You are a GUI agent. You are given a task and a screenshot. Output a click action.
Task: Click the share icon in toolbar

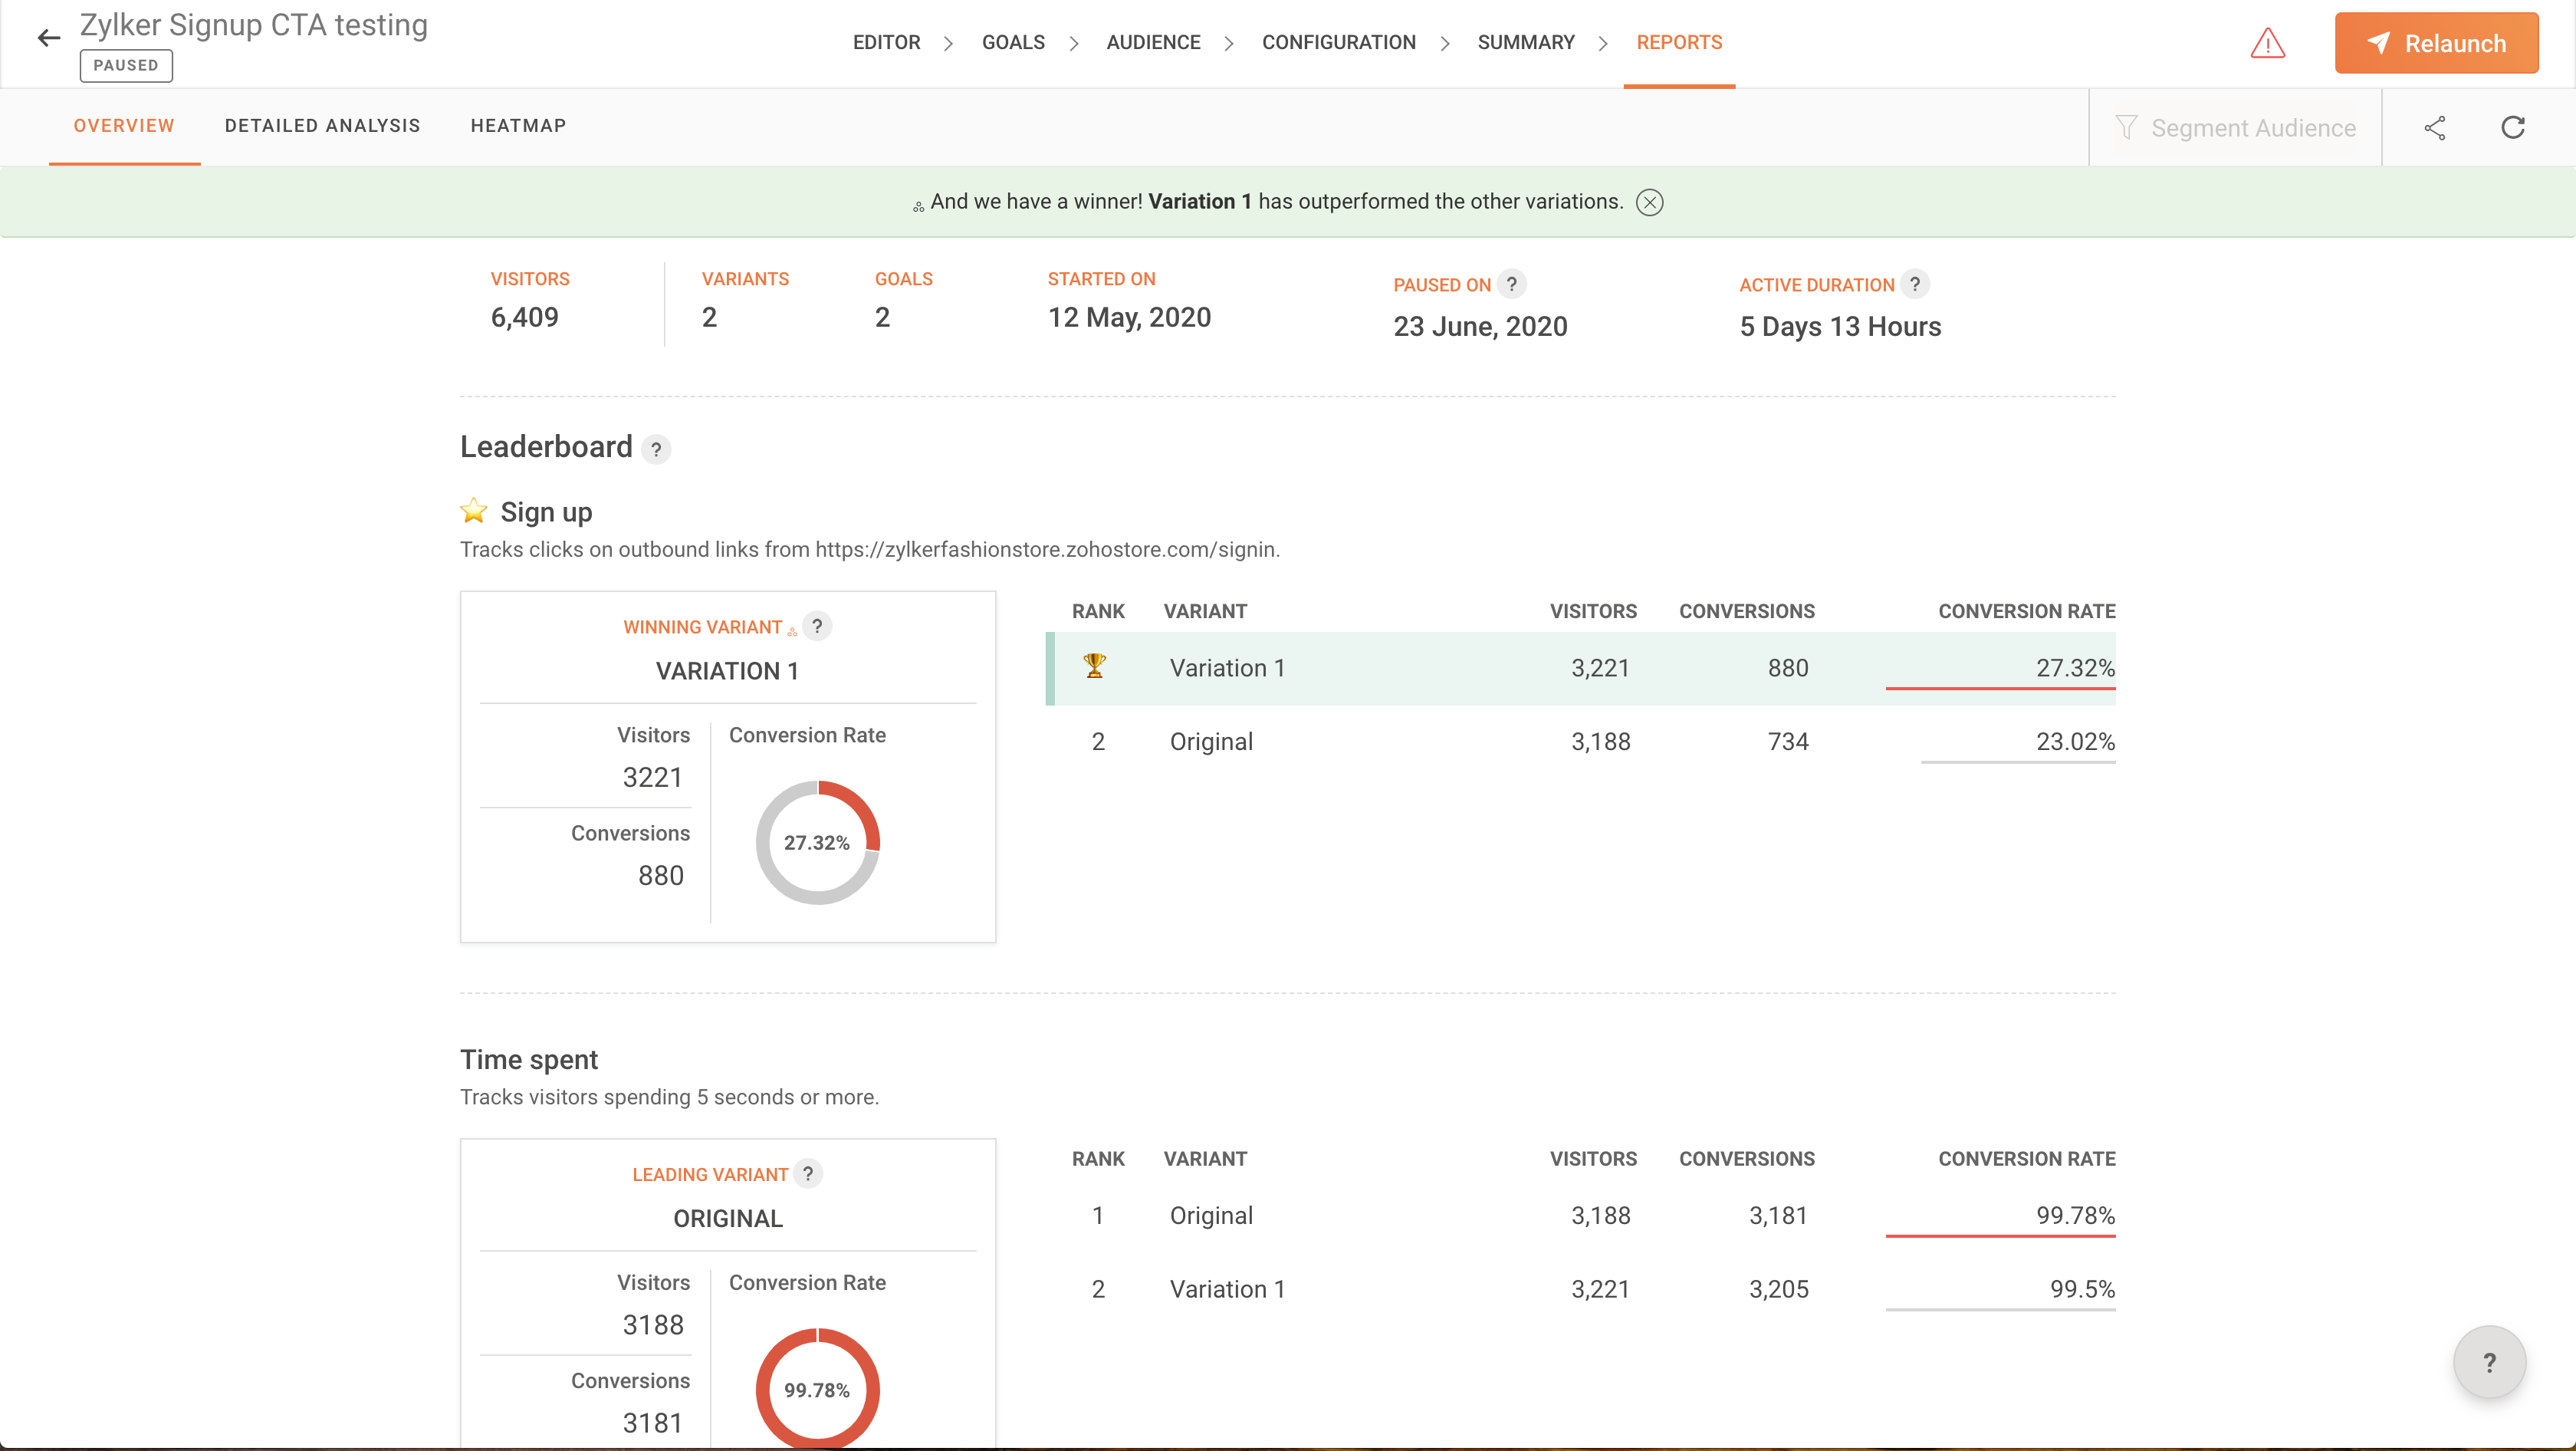[2435, 128]
